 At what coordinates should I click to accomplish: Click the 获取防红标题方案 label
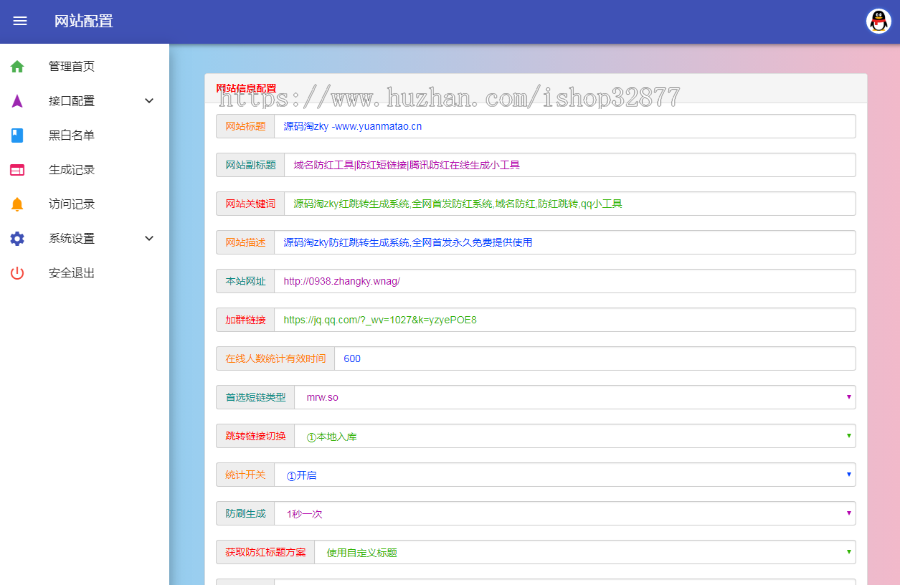pyautogui.click(x=266, y=552)
